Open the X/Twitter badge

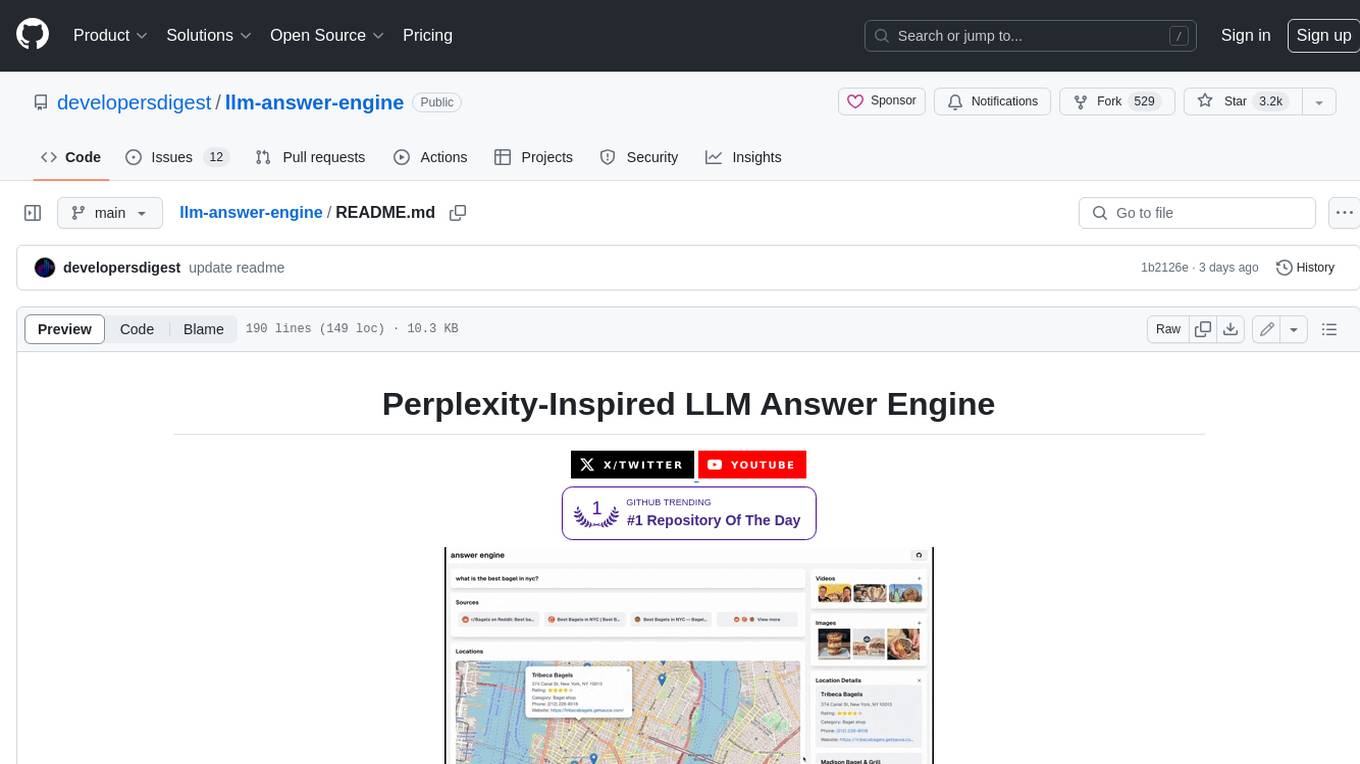tap(633, 464)
